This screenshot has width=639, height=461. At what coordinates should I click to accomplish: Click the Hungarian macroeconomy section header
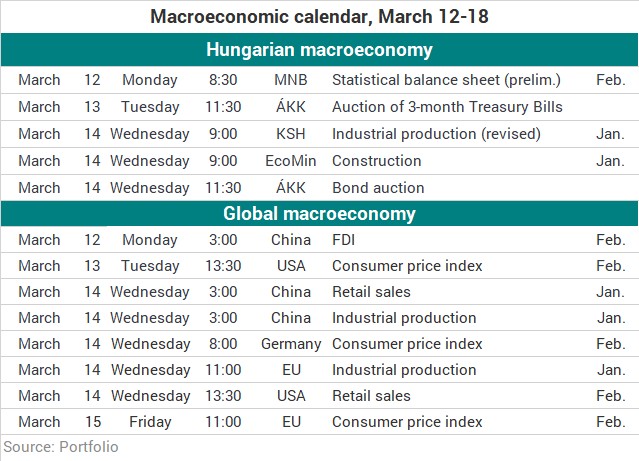point(319,50)
